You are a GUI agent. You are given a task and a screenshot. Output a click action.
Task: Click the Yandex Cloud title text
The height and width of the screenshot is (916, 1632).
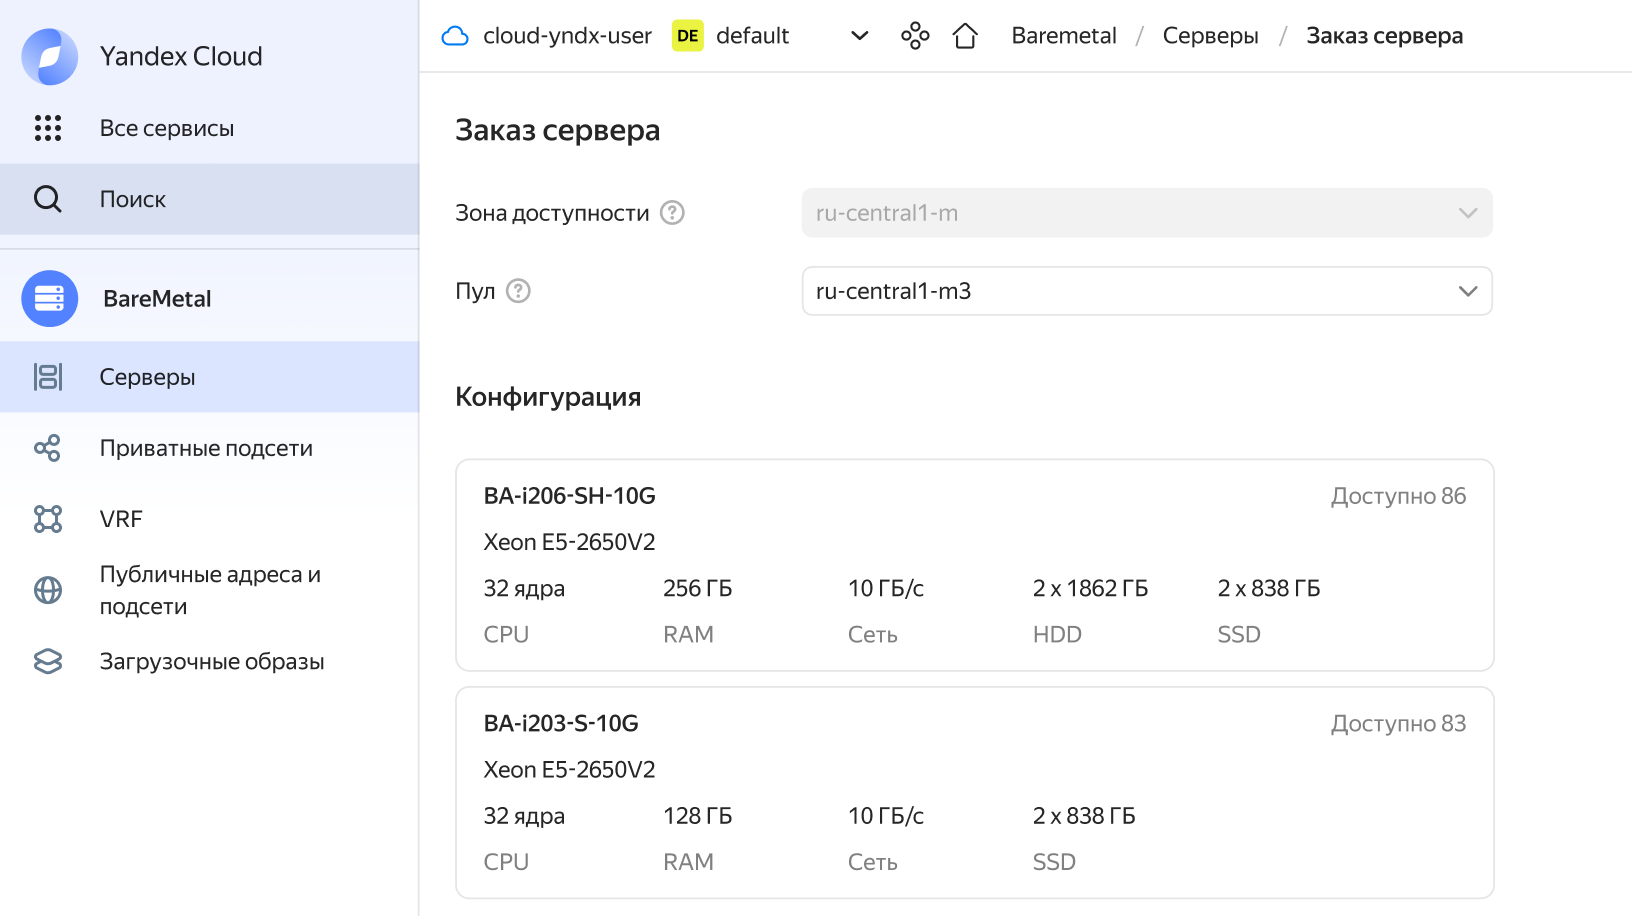click(181, 56)
